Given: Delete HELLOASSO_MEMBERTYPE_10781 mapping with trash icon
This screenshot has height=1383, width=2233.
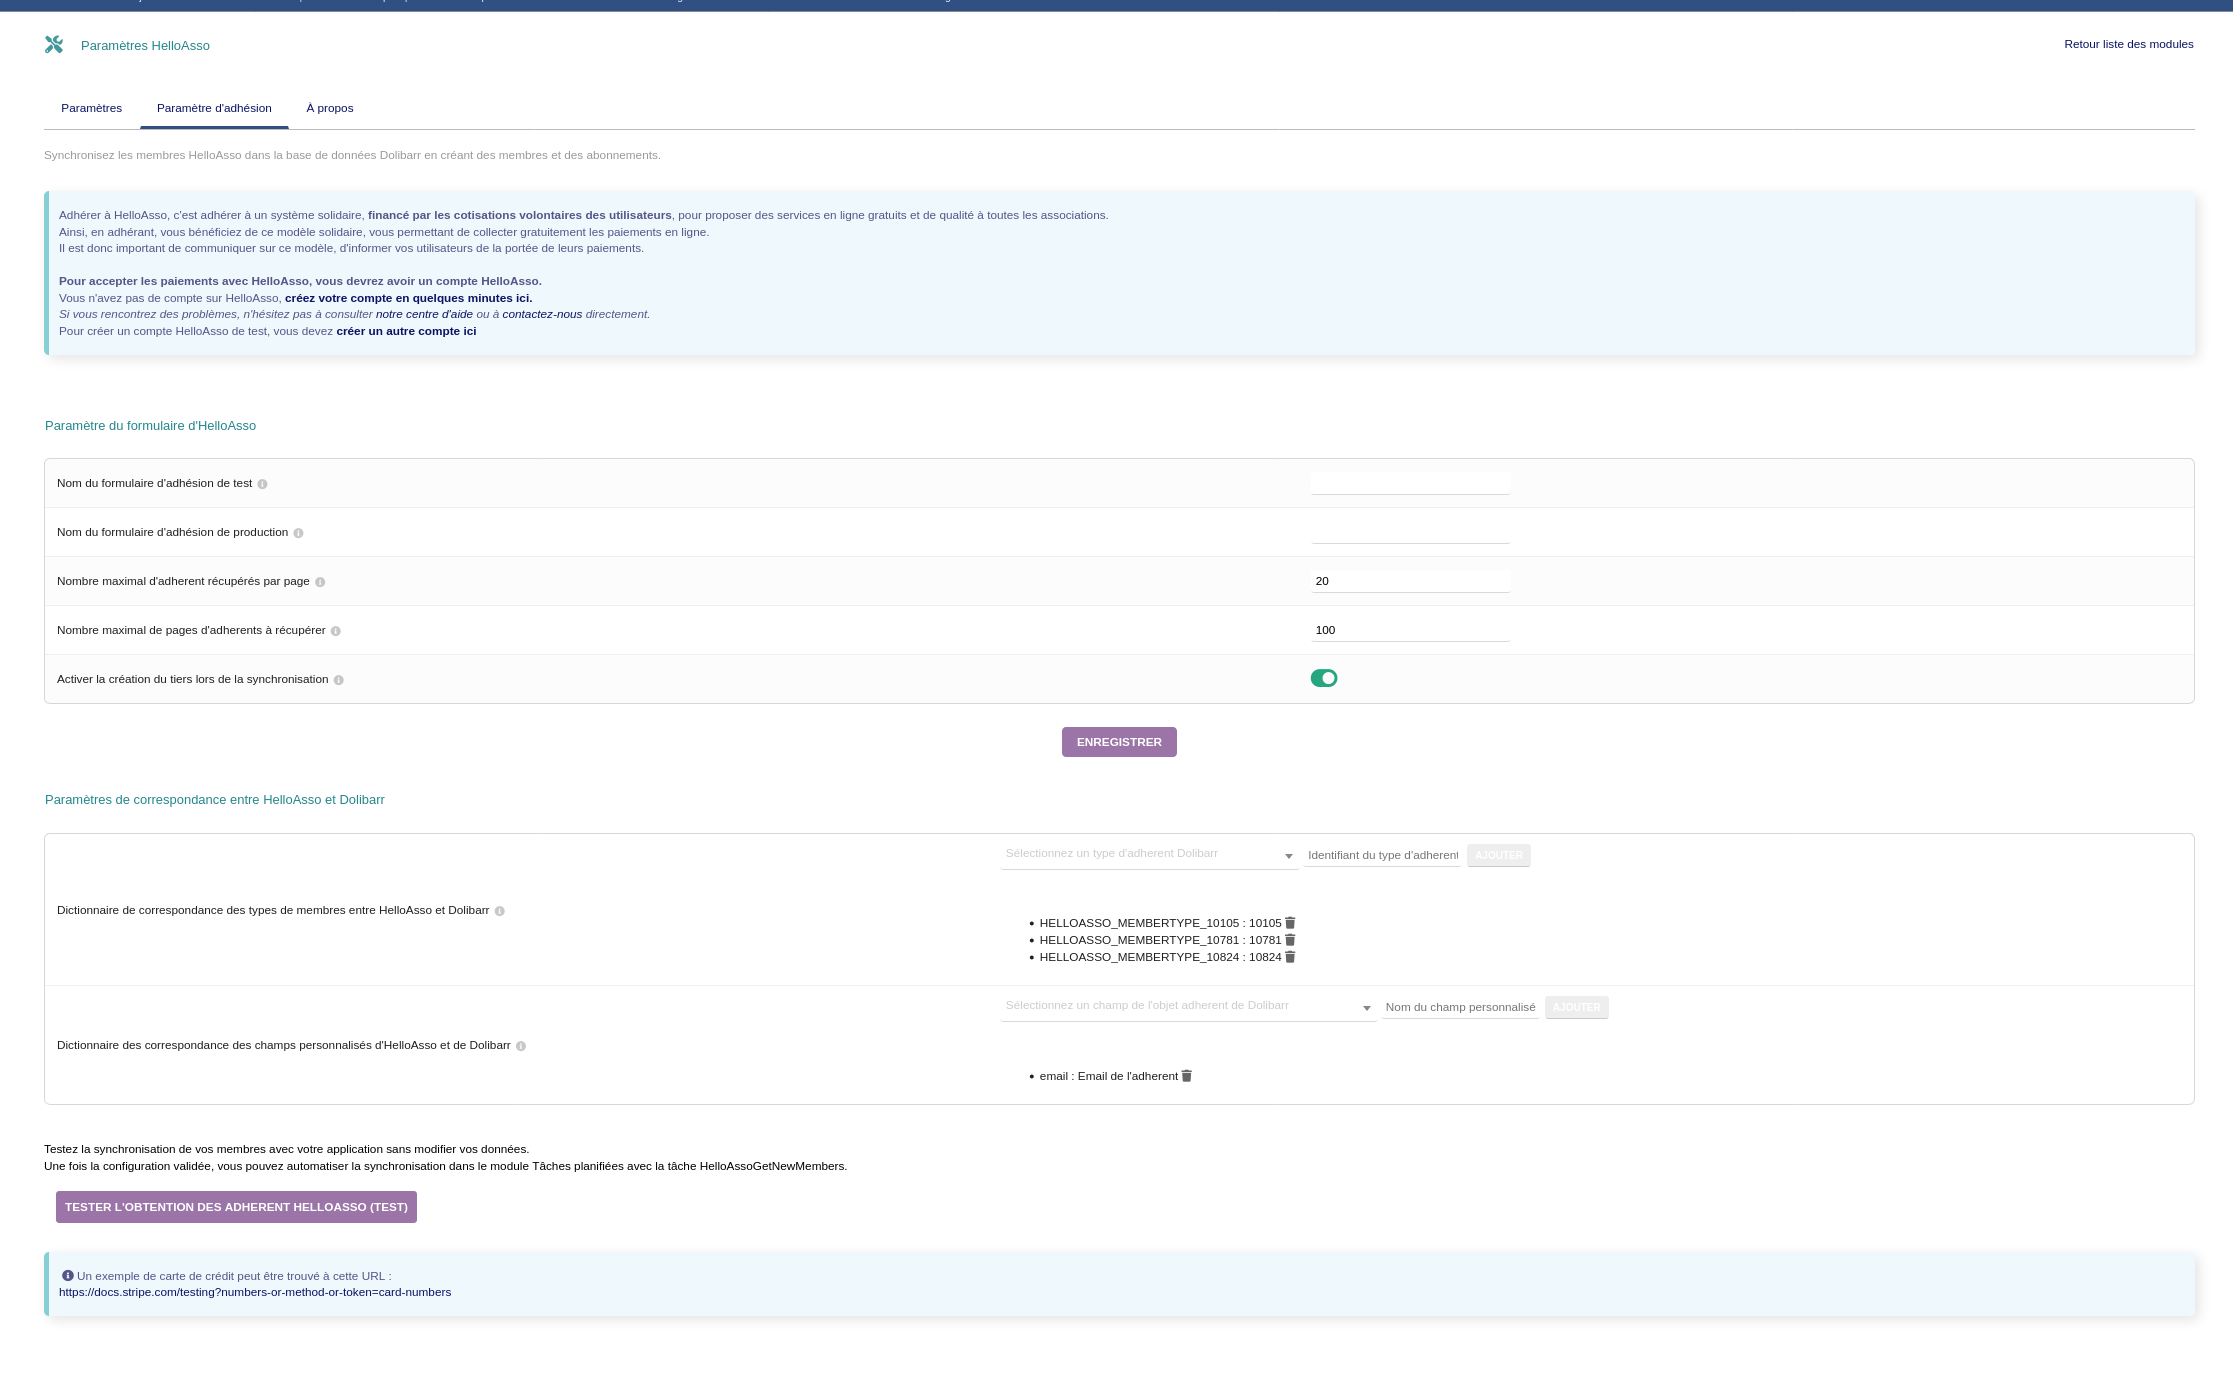Looking at the screenshot, I should click(x=1290, y=940).
